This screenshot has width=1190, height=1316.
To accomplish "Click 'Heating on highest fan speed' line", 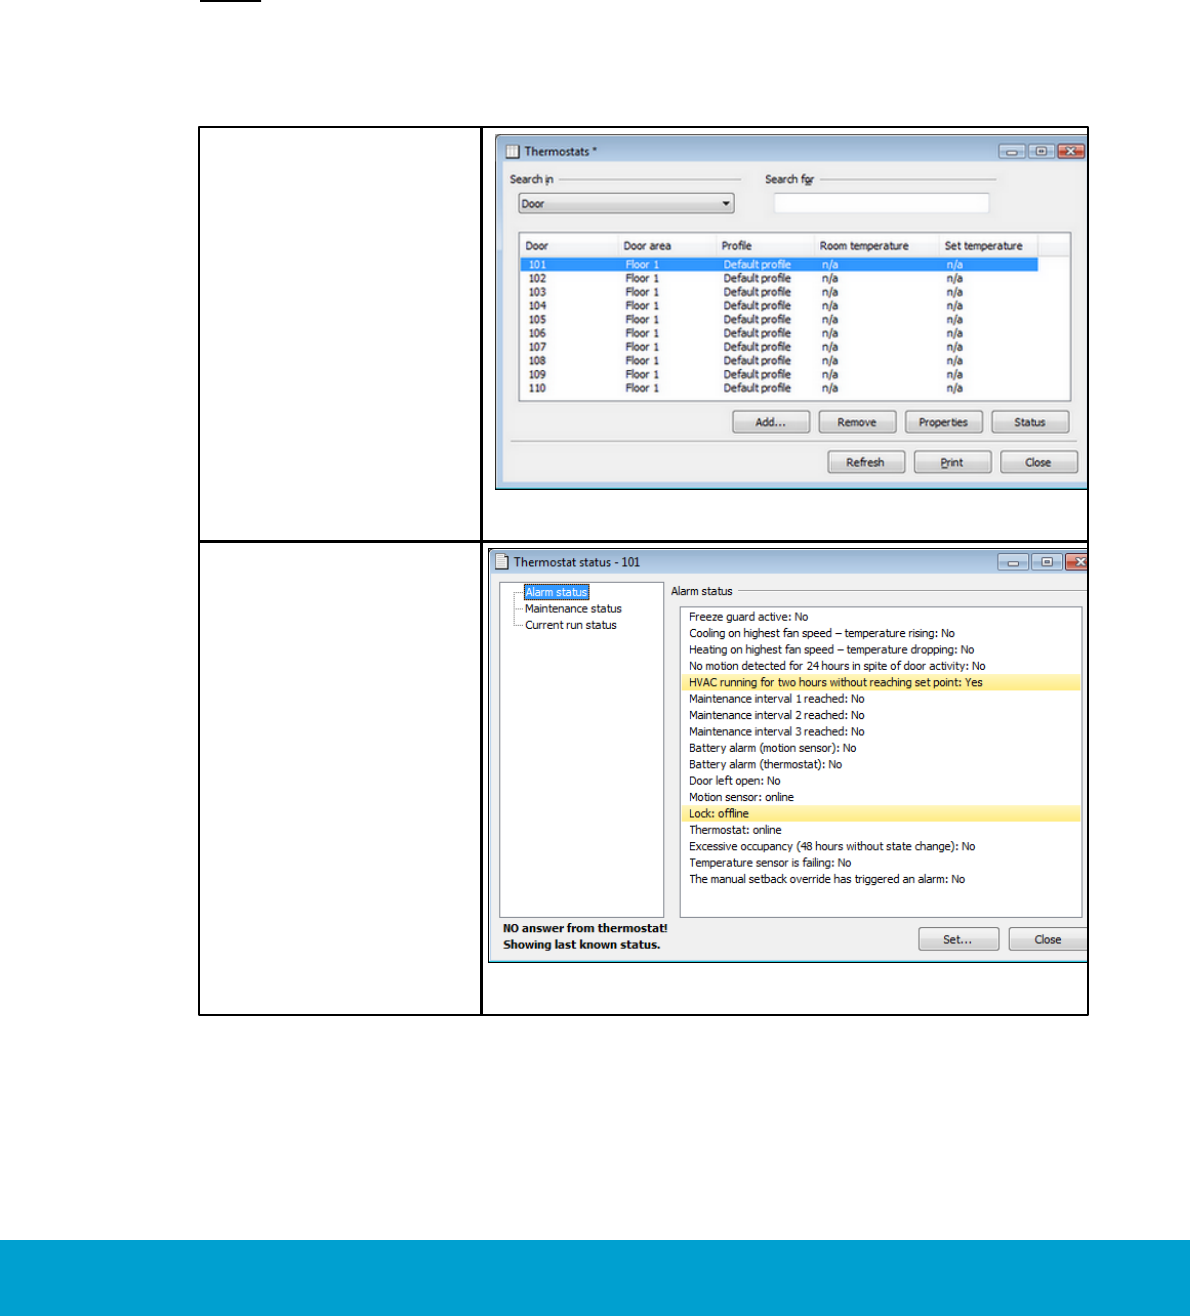I will 831,650.
